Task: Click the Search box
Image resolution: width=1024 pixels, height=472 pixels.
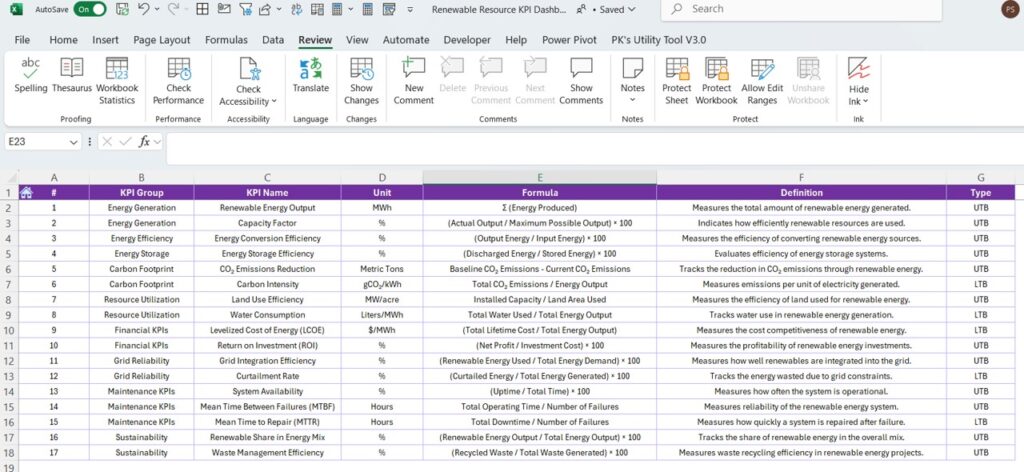Action: click(801, 9)
